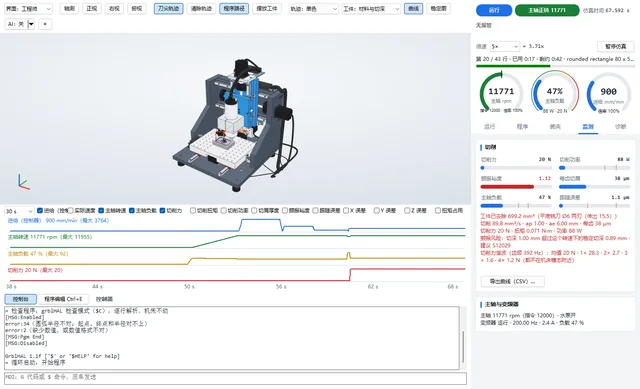640x389 pixels.
Task: Open the 工件 workpiece display dropdown
Action: 371,9
